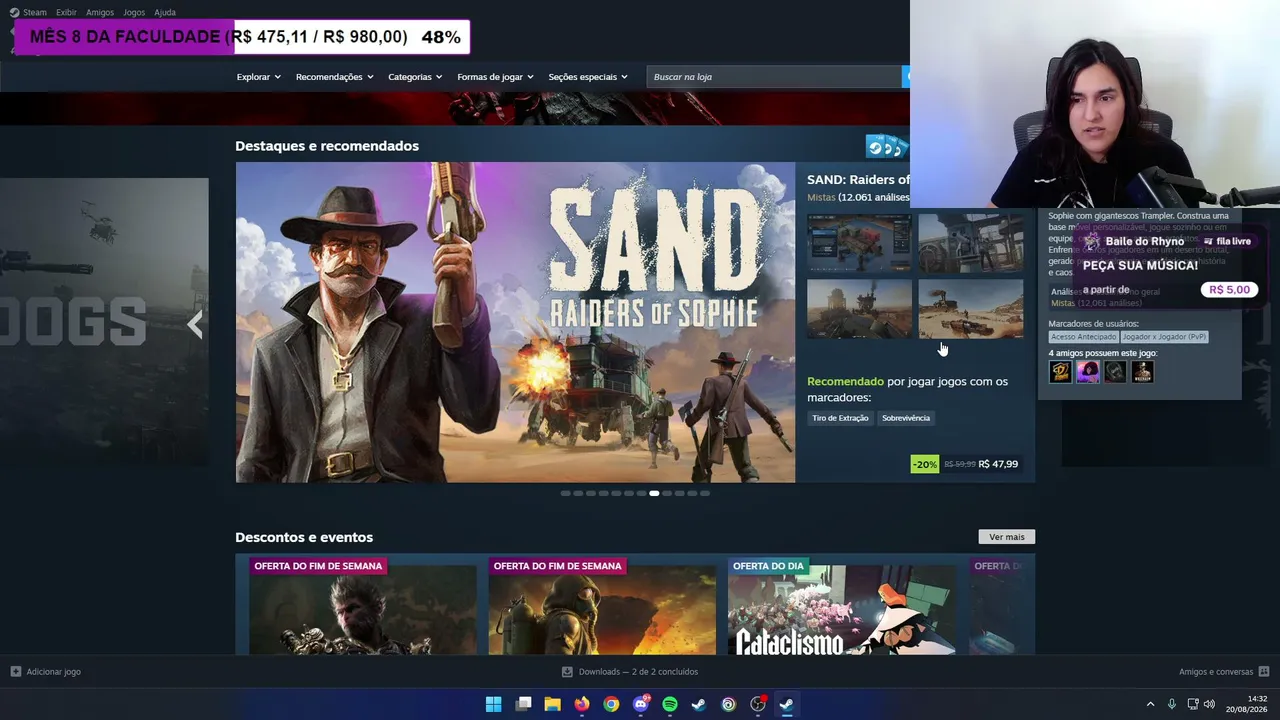Click the third friend avatar owning this game
The height and width of the screenshot is (720, 1280).
[1115, 372]
